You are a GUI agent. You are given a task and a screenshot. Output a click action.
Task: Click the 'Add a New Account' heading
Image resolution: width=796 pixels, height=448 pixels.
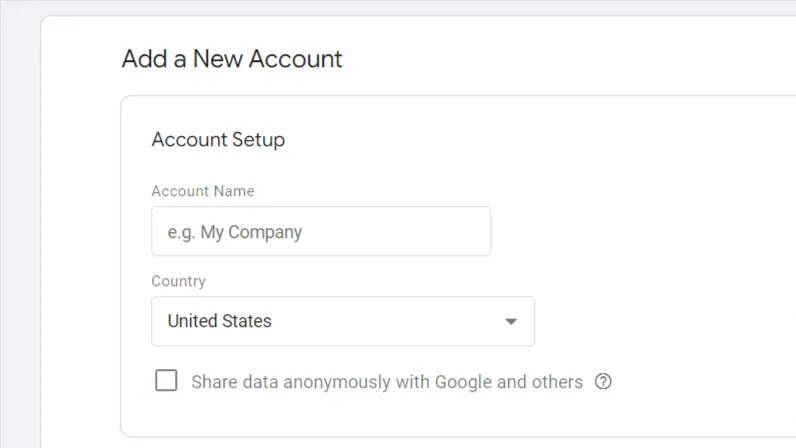pyautogui.click(x=232, y=59)
